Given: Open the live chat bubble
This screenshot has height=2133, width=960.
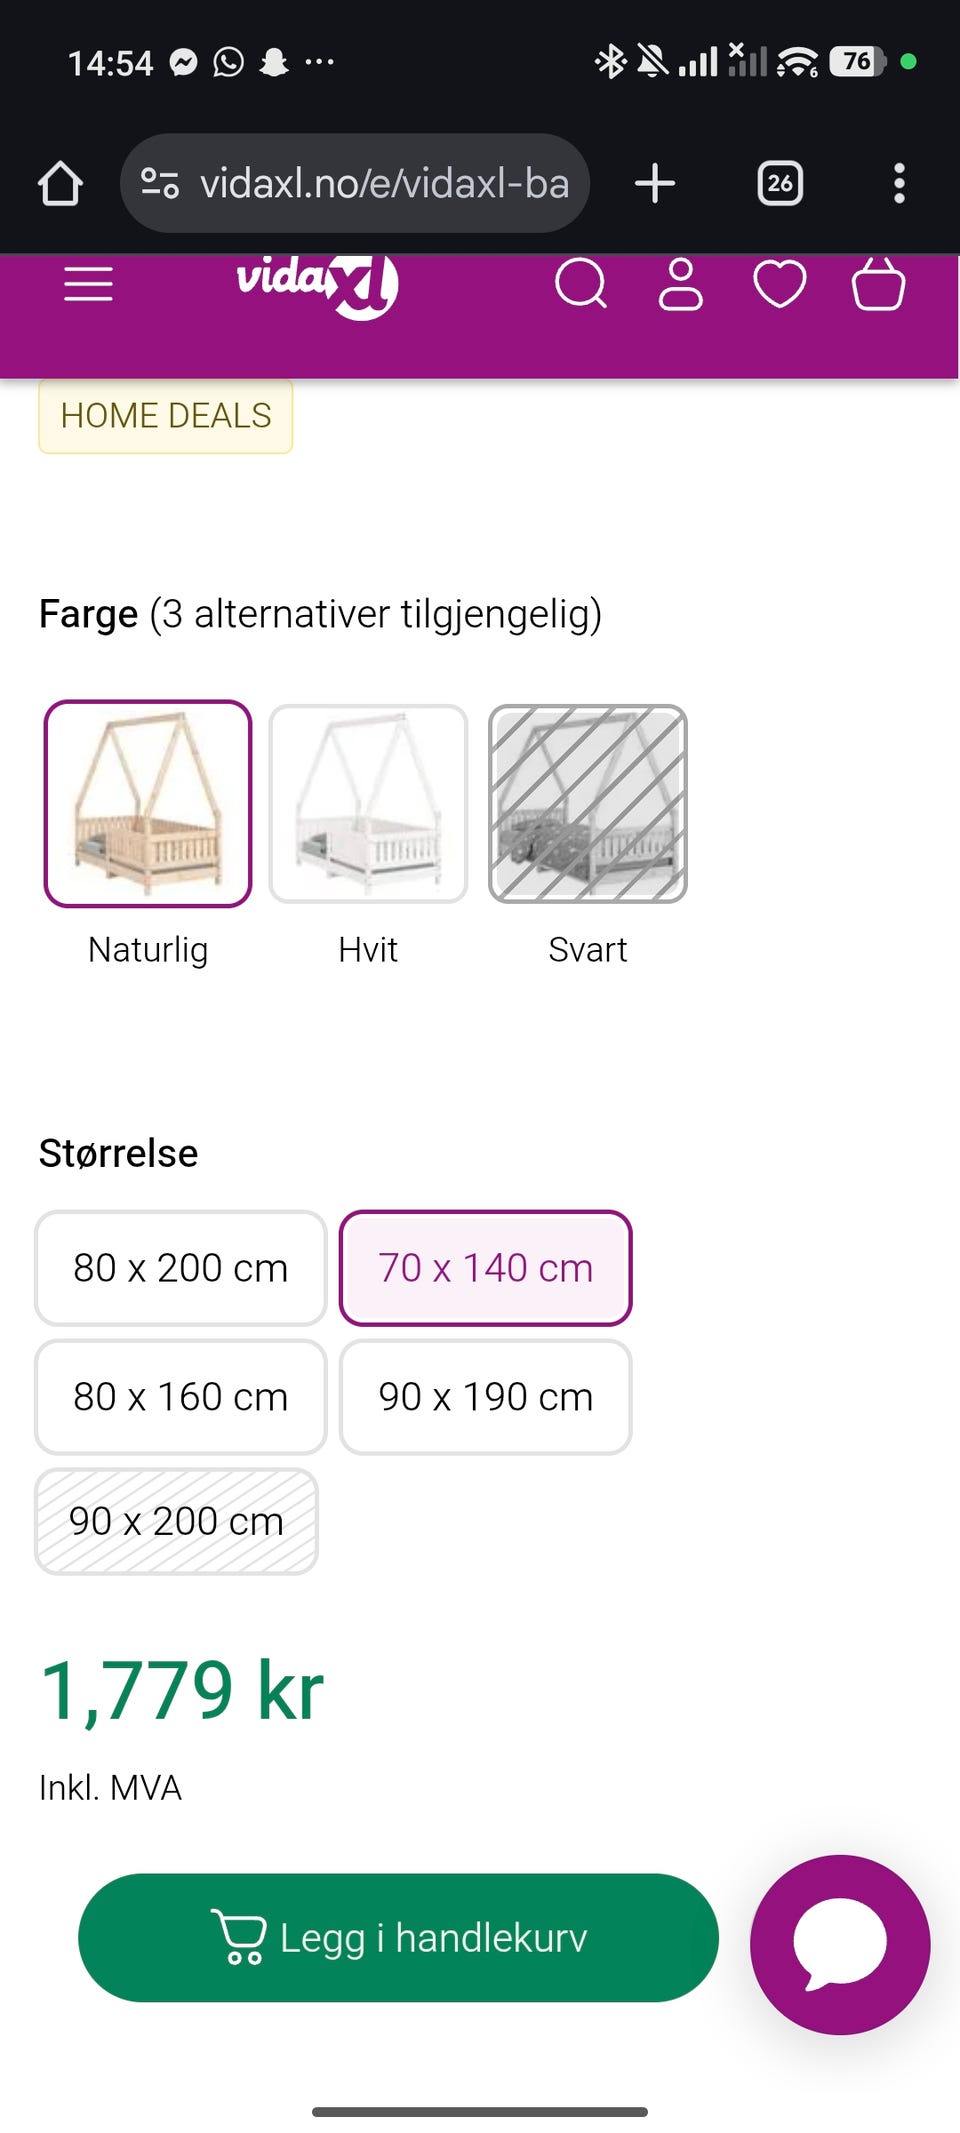Looking at the screenshot, I should coord(840,1944).
